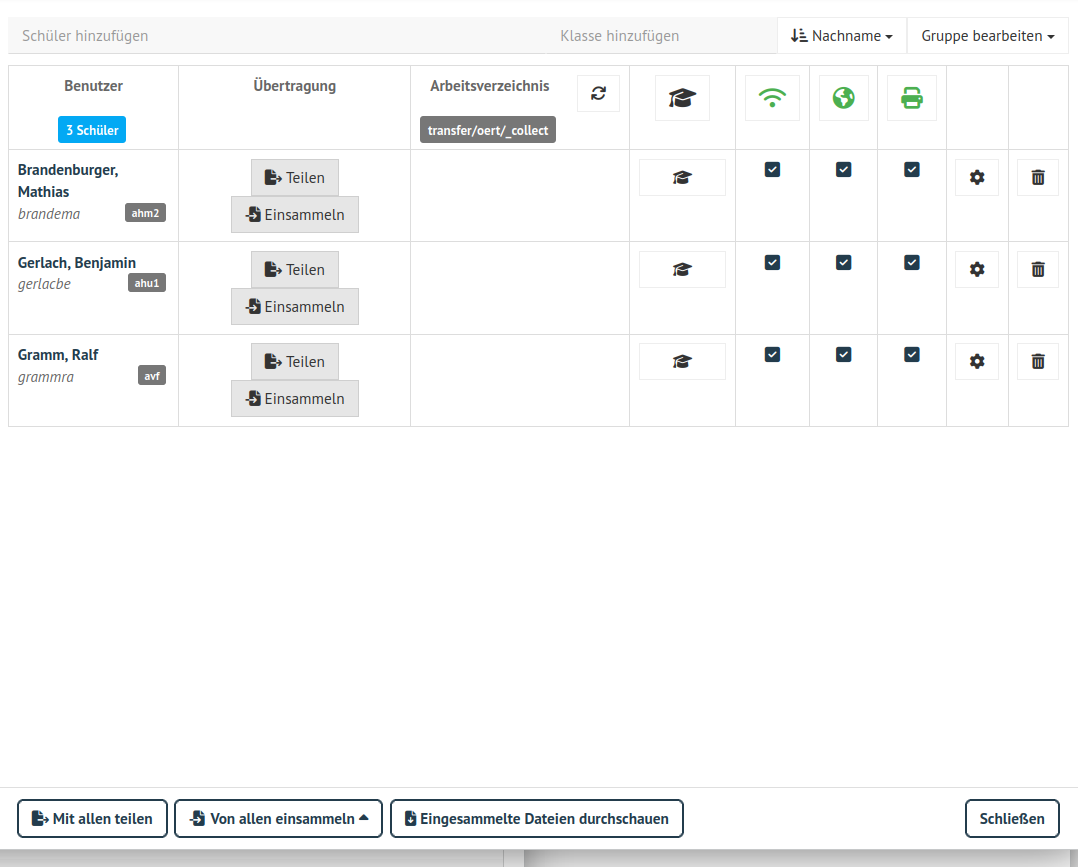Uncheck WiFi checkbox for Brandenburger, Mathias
Image resolution: width=1078 pixels, height=867 pixels.
(x=772, y=170)
